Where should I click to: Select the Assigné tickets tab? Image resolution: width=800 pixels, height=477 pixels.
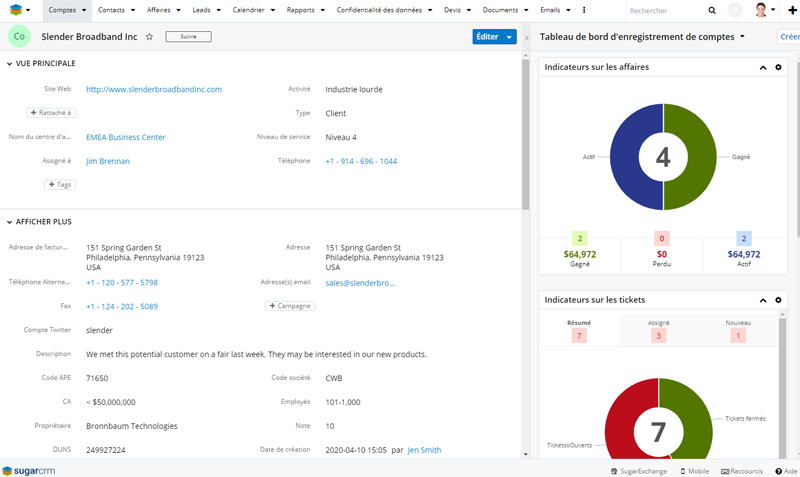coord(659,331)
